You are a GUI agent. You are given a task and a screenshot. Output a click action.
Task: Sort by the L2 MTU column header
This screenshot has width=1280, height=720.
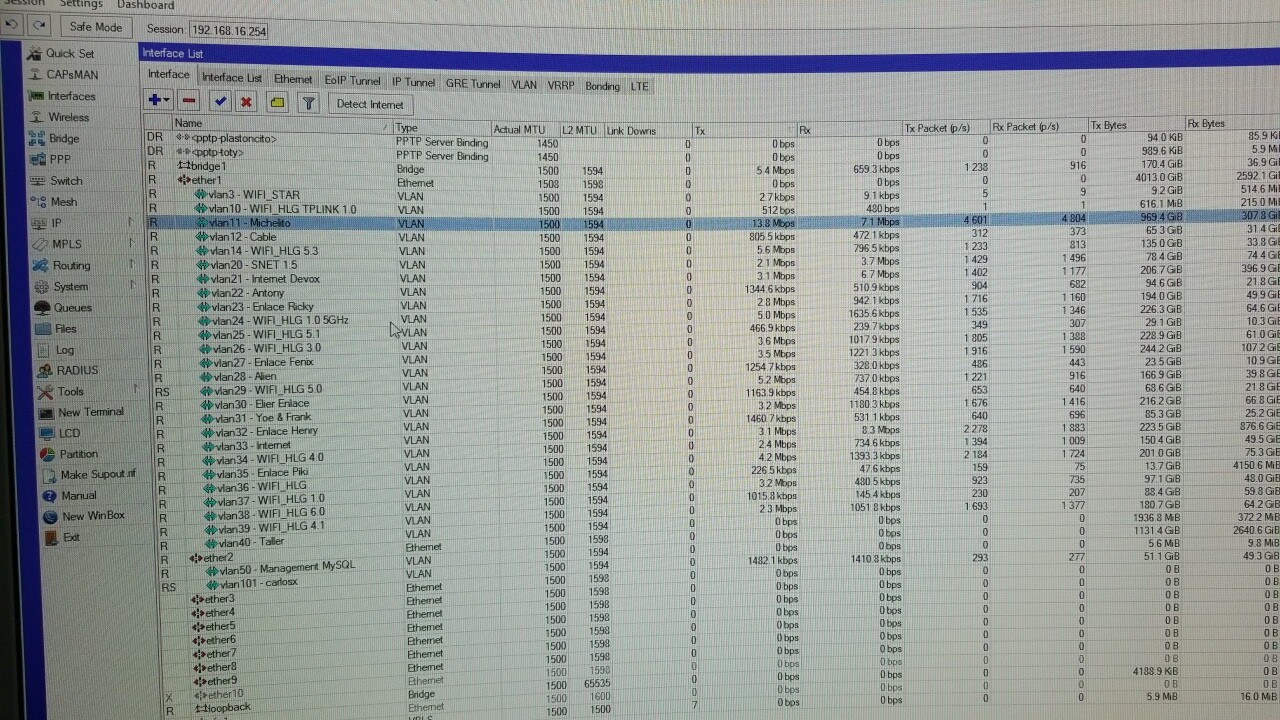click(x=581, y=131)
